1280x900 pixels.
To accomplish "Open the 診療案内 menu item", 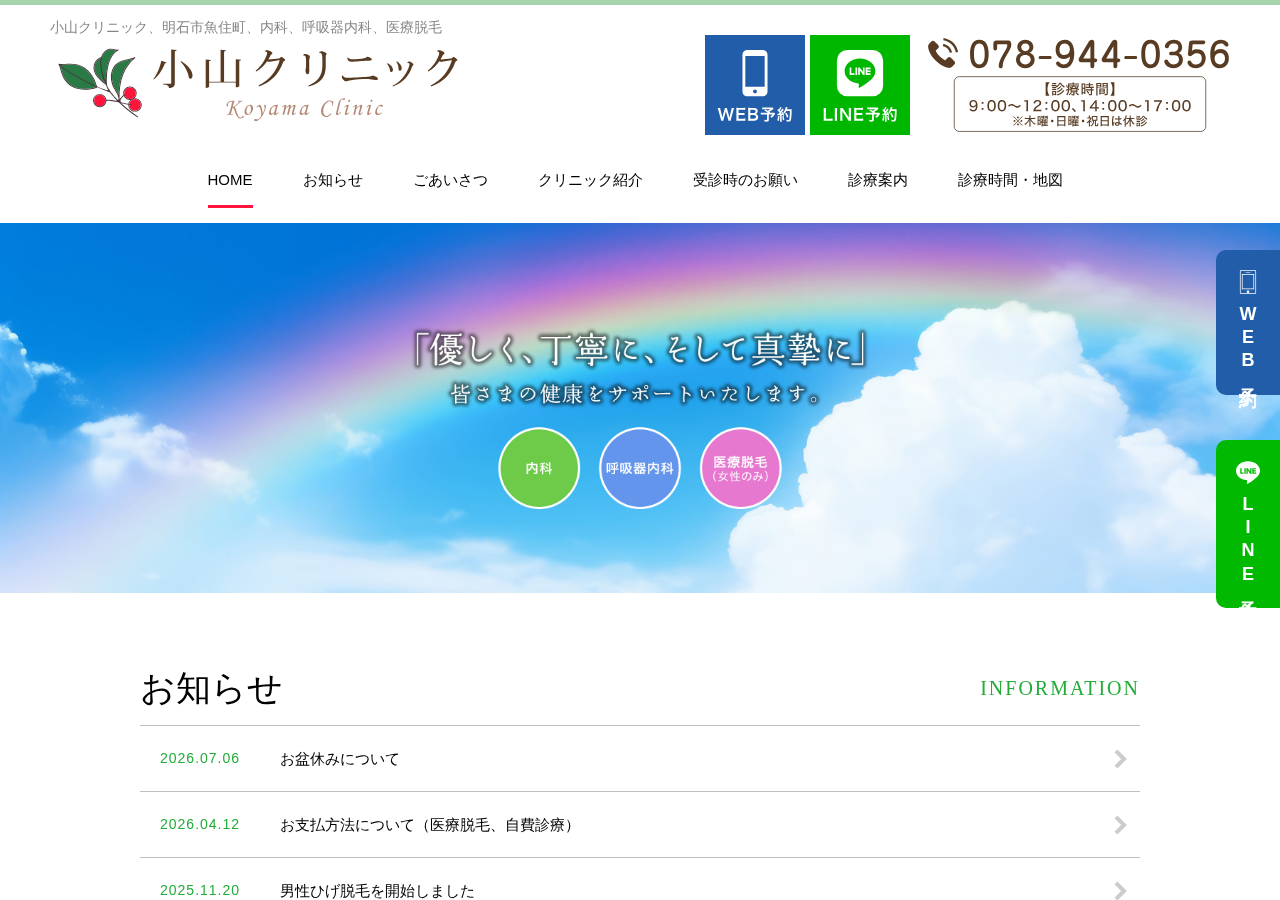I will [x=878, y=180].
